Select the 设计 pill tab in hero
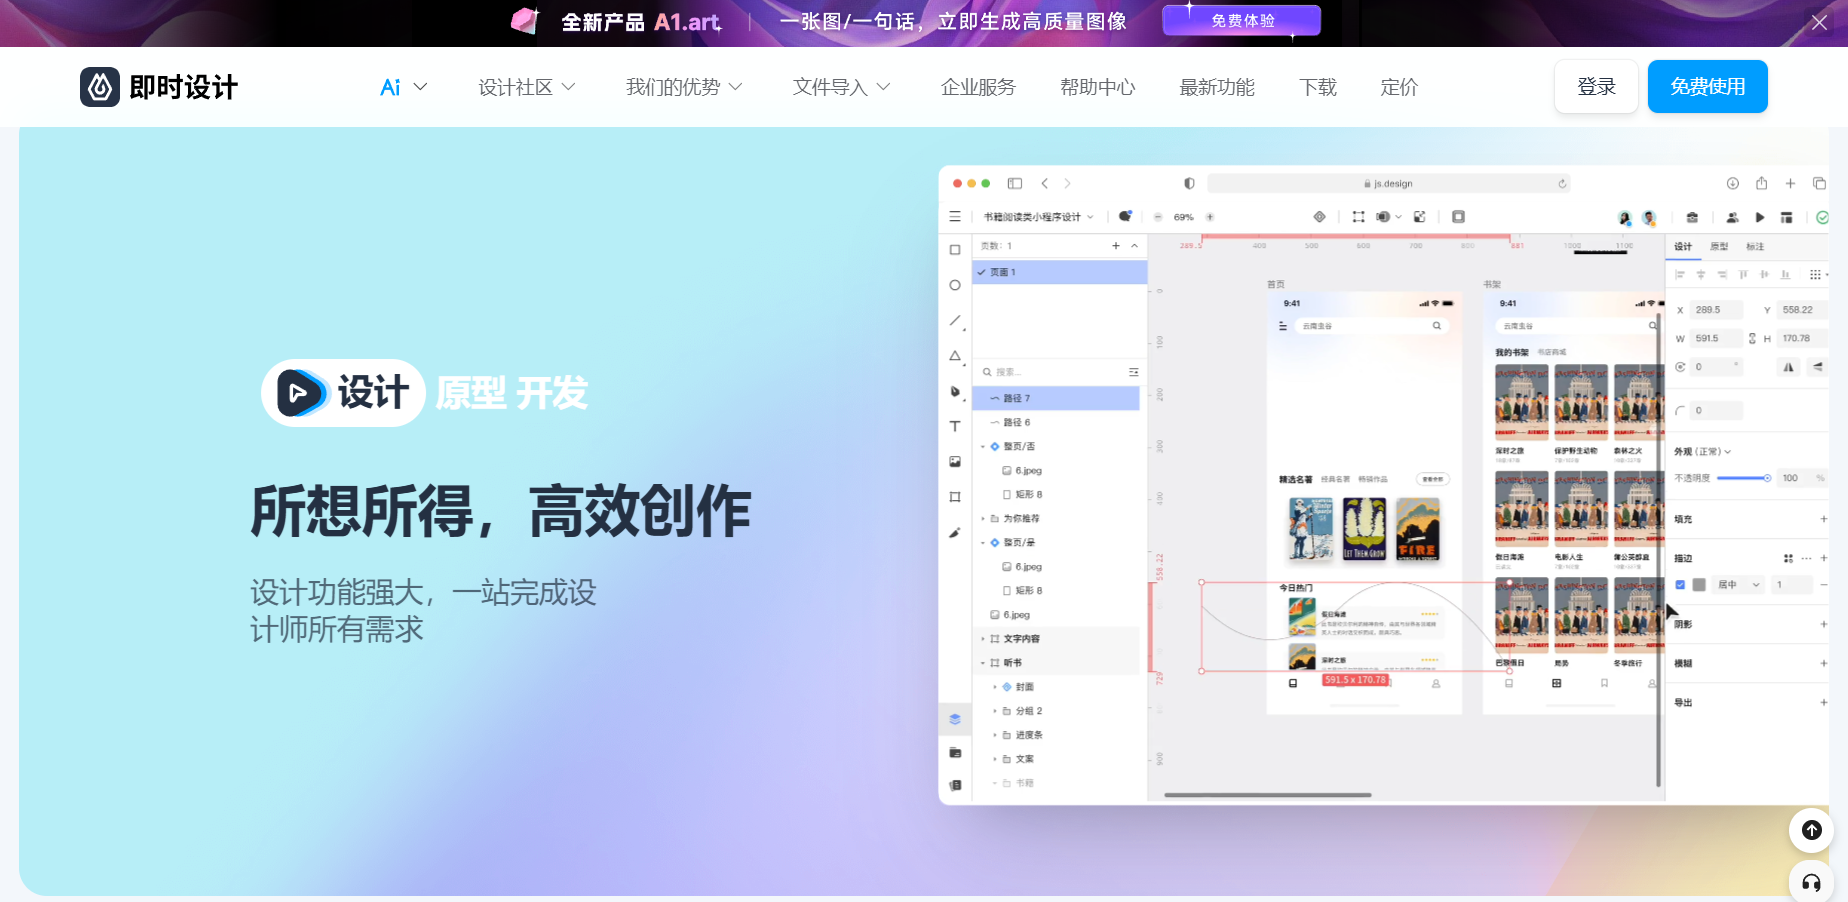The height and width of the screenshot is (902, 1848). point(343,393)
